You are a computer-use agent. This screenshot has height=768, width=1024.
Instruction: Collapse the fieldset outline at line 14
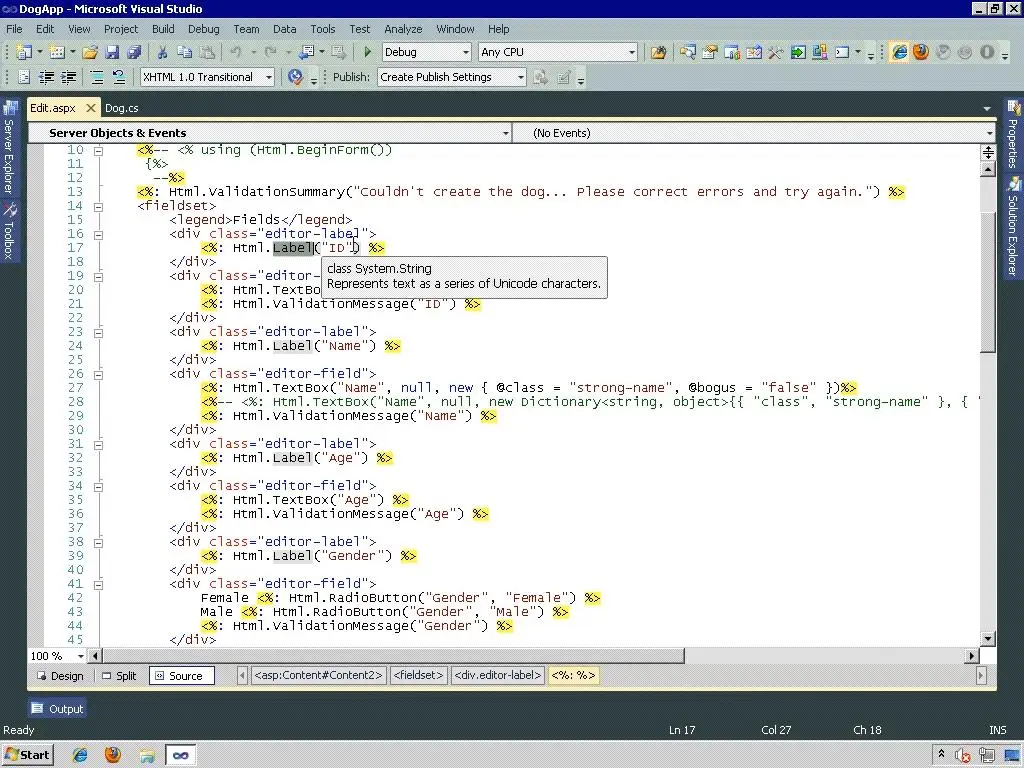point(98,206)
